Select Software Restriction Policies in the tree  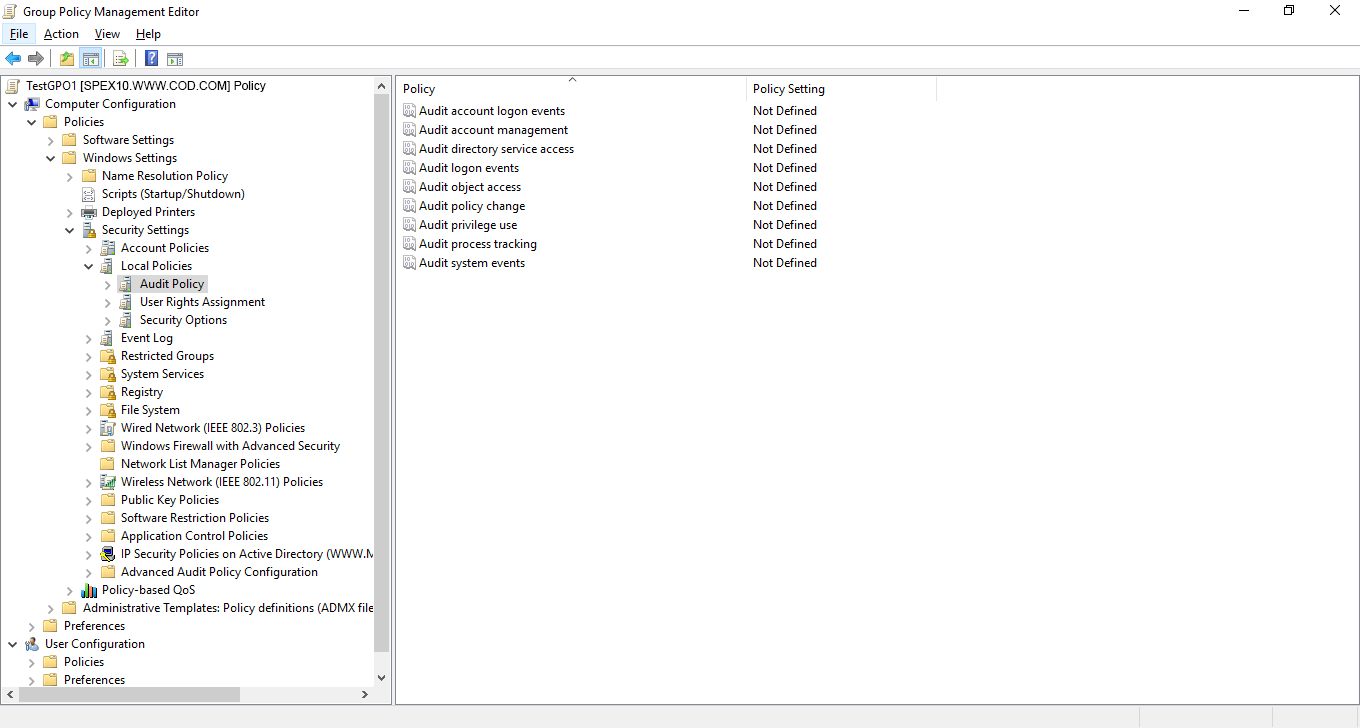pos(195,518)
